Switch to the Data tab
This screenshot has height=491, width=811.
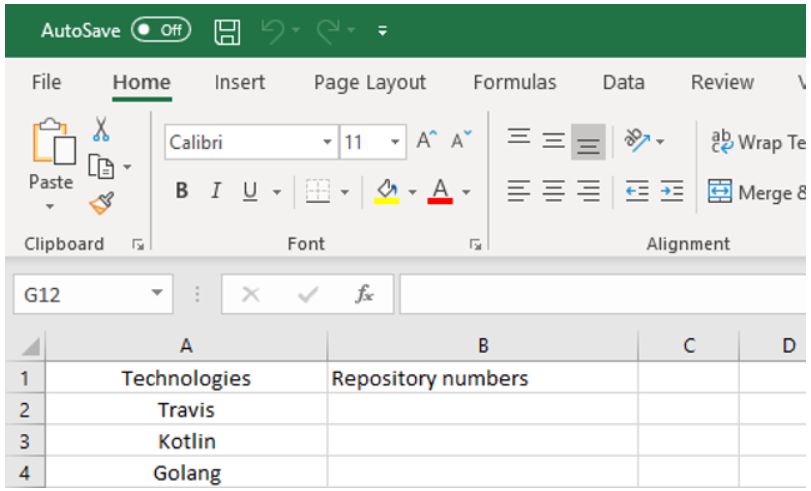tap(623, 82)
